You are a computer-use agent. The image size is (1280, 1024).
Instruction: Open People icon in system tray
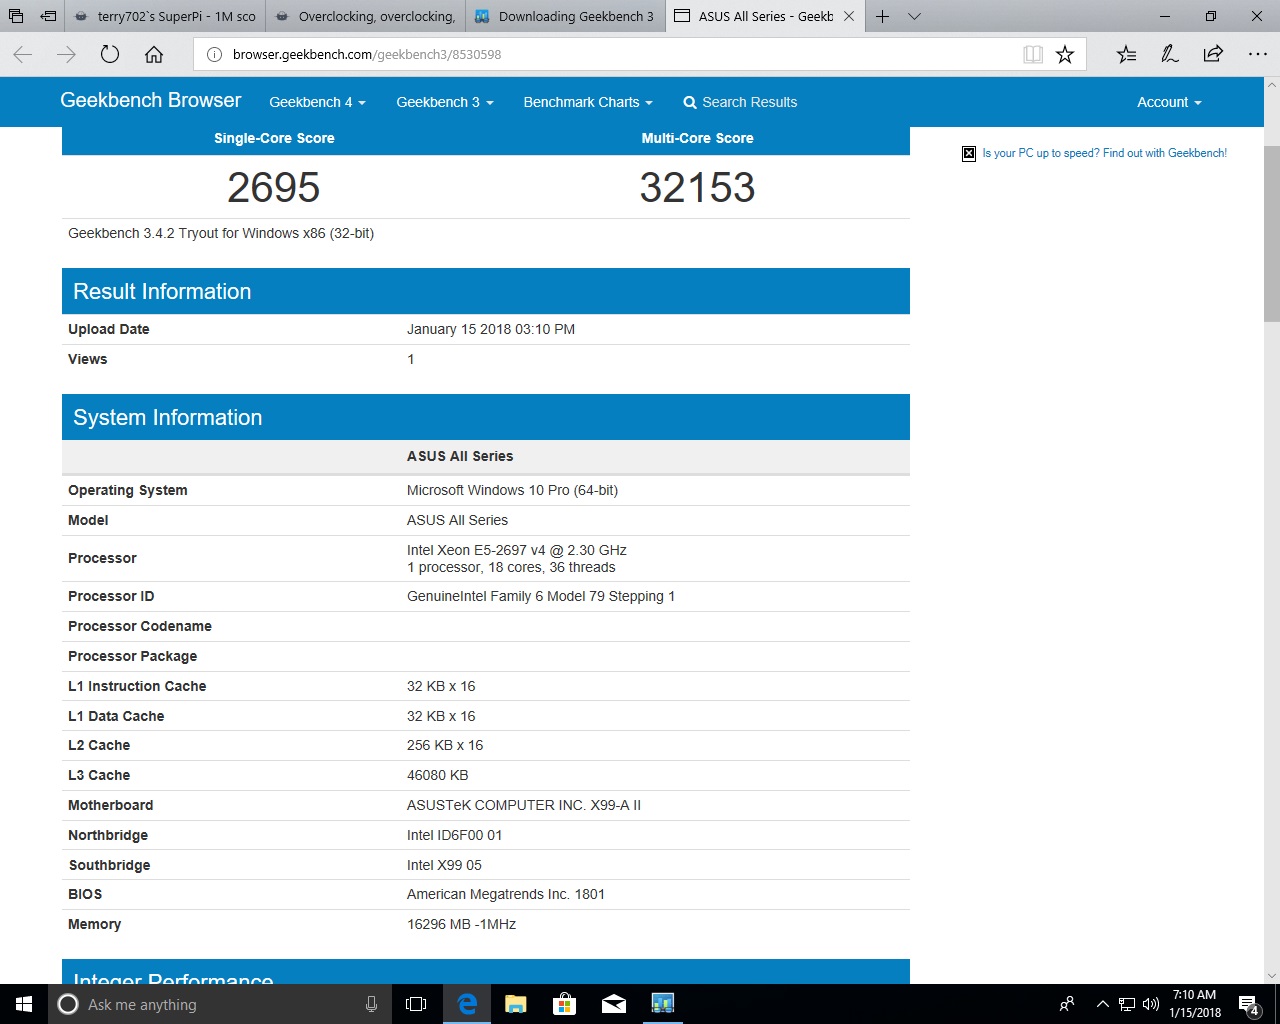tap(1067, 1004)
